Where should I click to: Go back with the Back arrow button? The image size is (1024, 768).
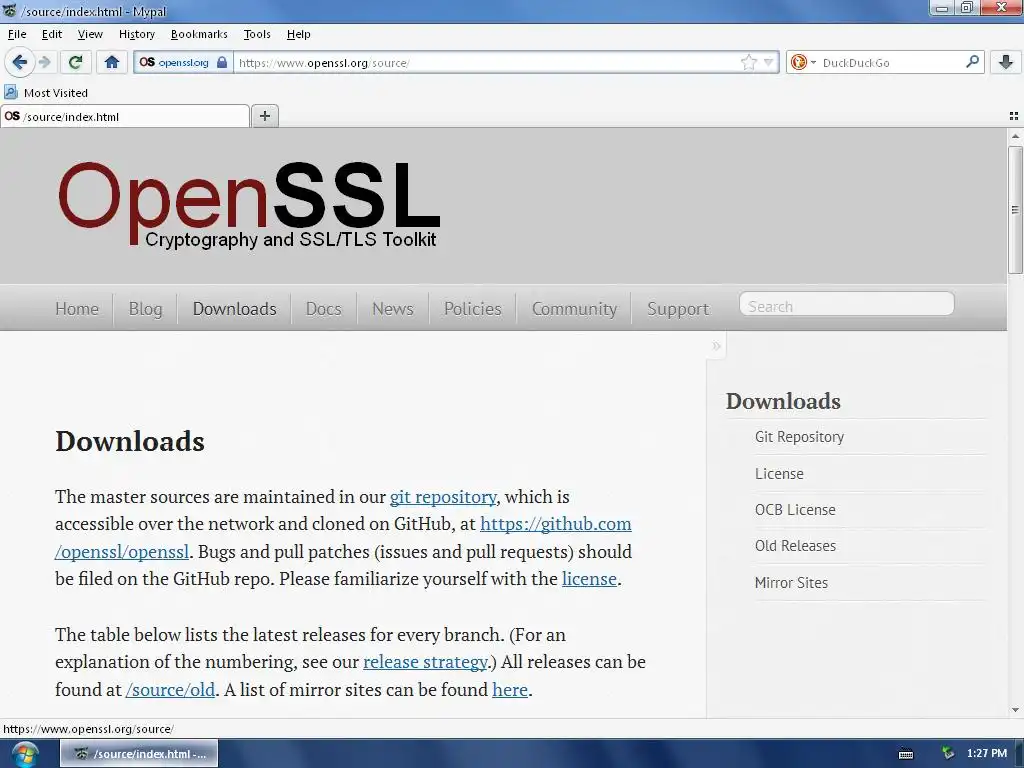[x=19, y=63]
